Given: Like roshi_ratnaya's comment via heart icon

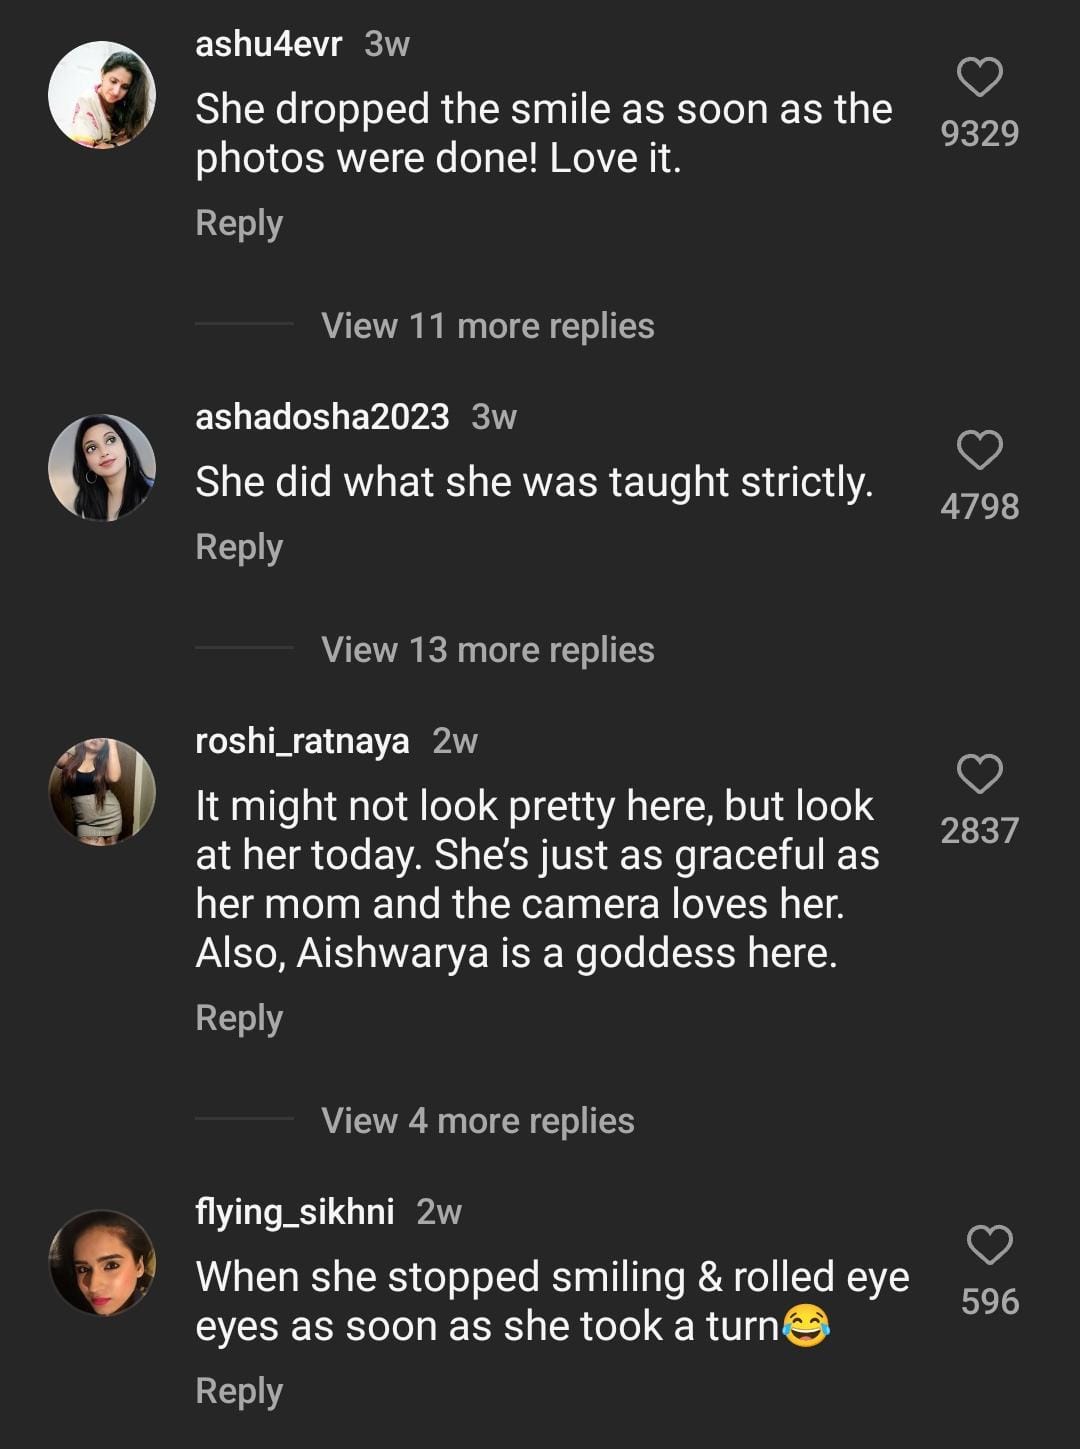Looking at the screenshot, I should tap(979, 774).
